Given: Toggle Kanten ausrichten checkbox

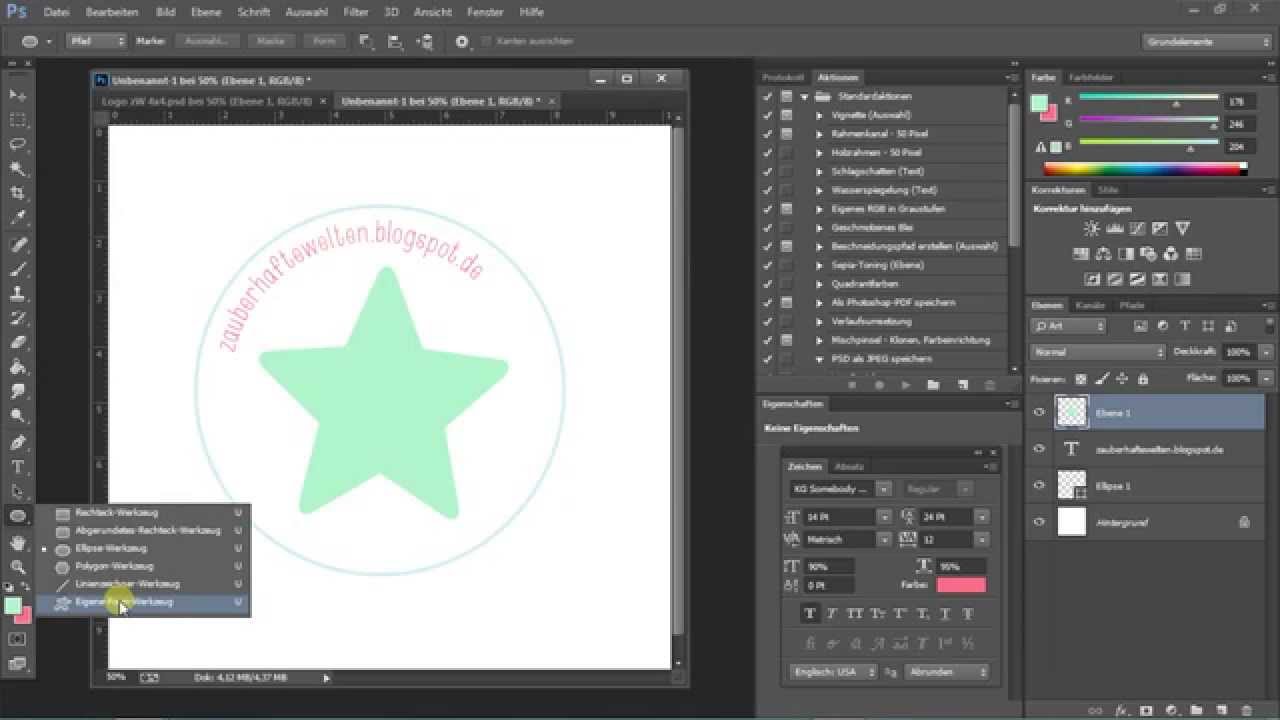Looking at the screenshot, I should pyautogui.click(x=487, y=42).
